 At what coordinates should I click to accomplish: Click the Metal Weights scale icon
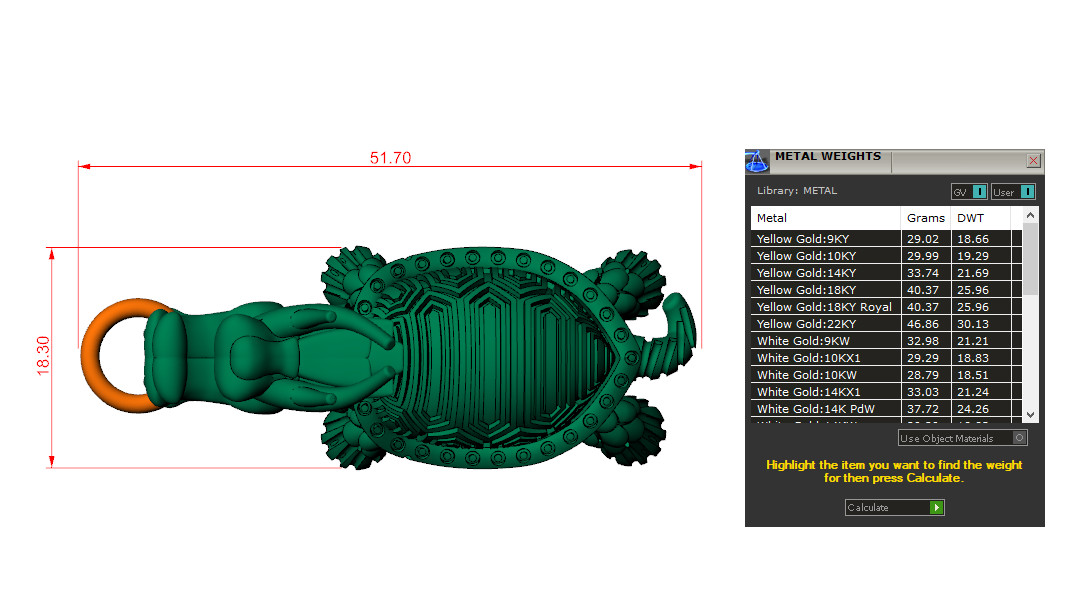coord(757,160)
